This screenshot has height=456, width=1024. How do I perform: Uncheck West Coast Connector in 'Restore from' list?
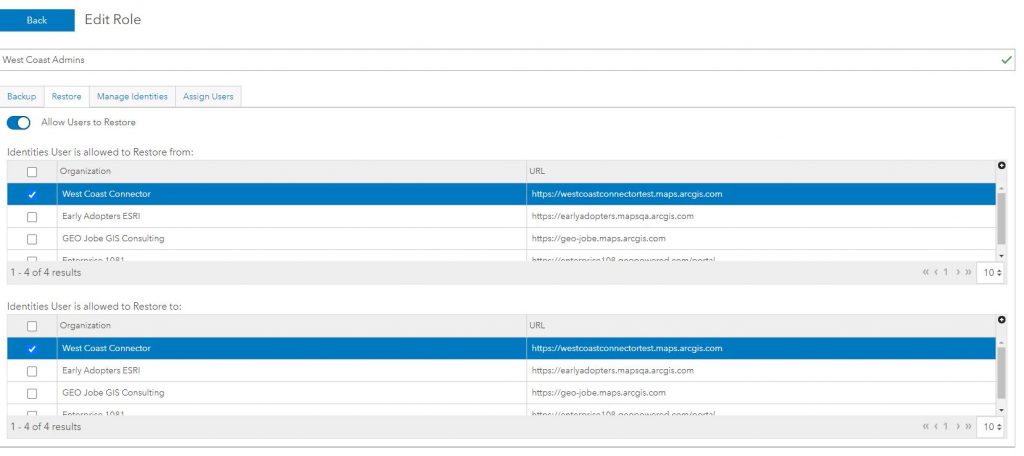point(32,194)
